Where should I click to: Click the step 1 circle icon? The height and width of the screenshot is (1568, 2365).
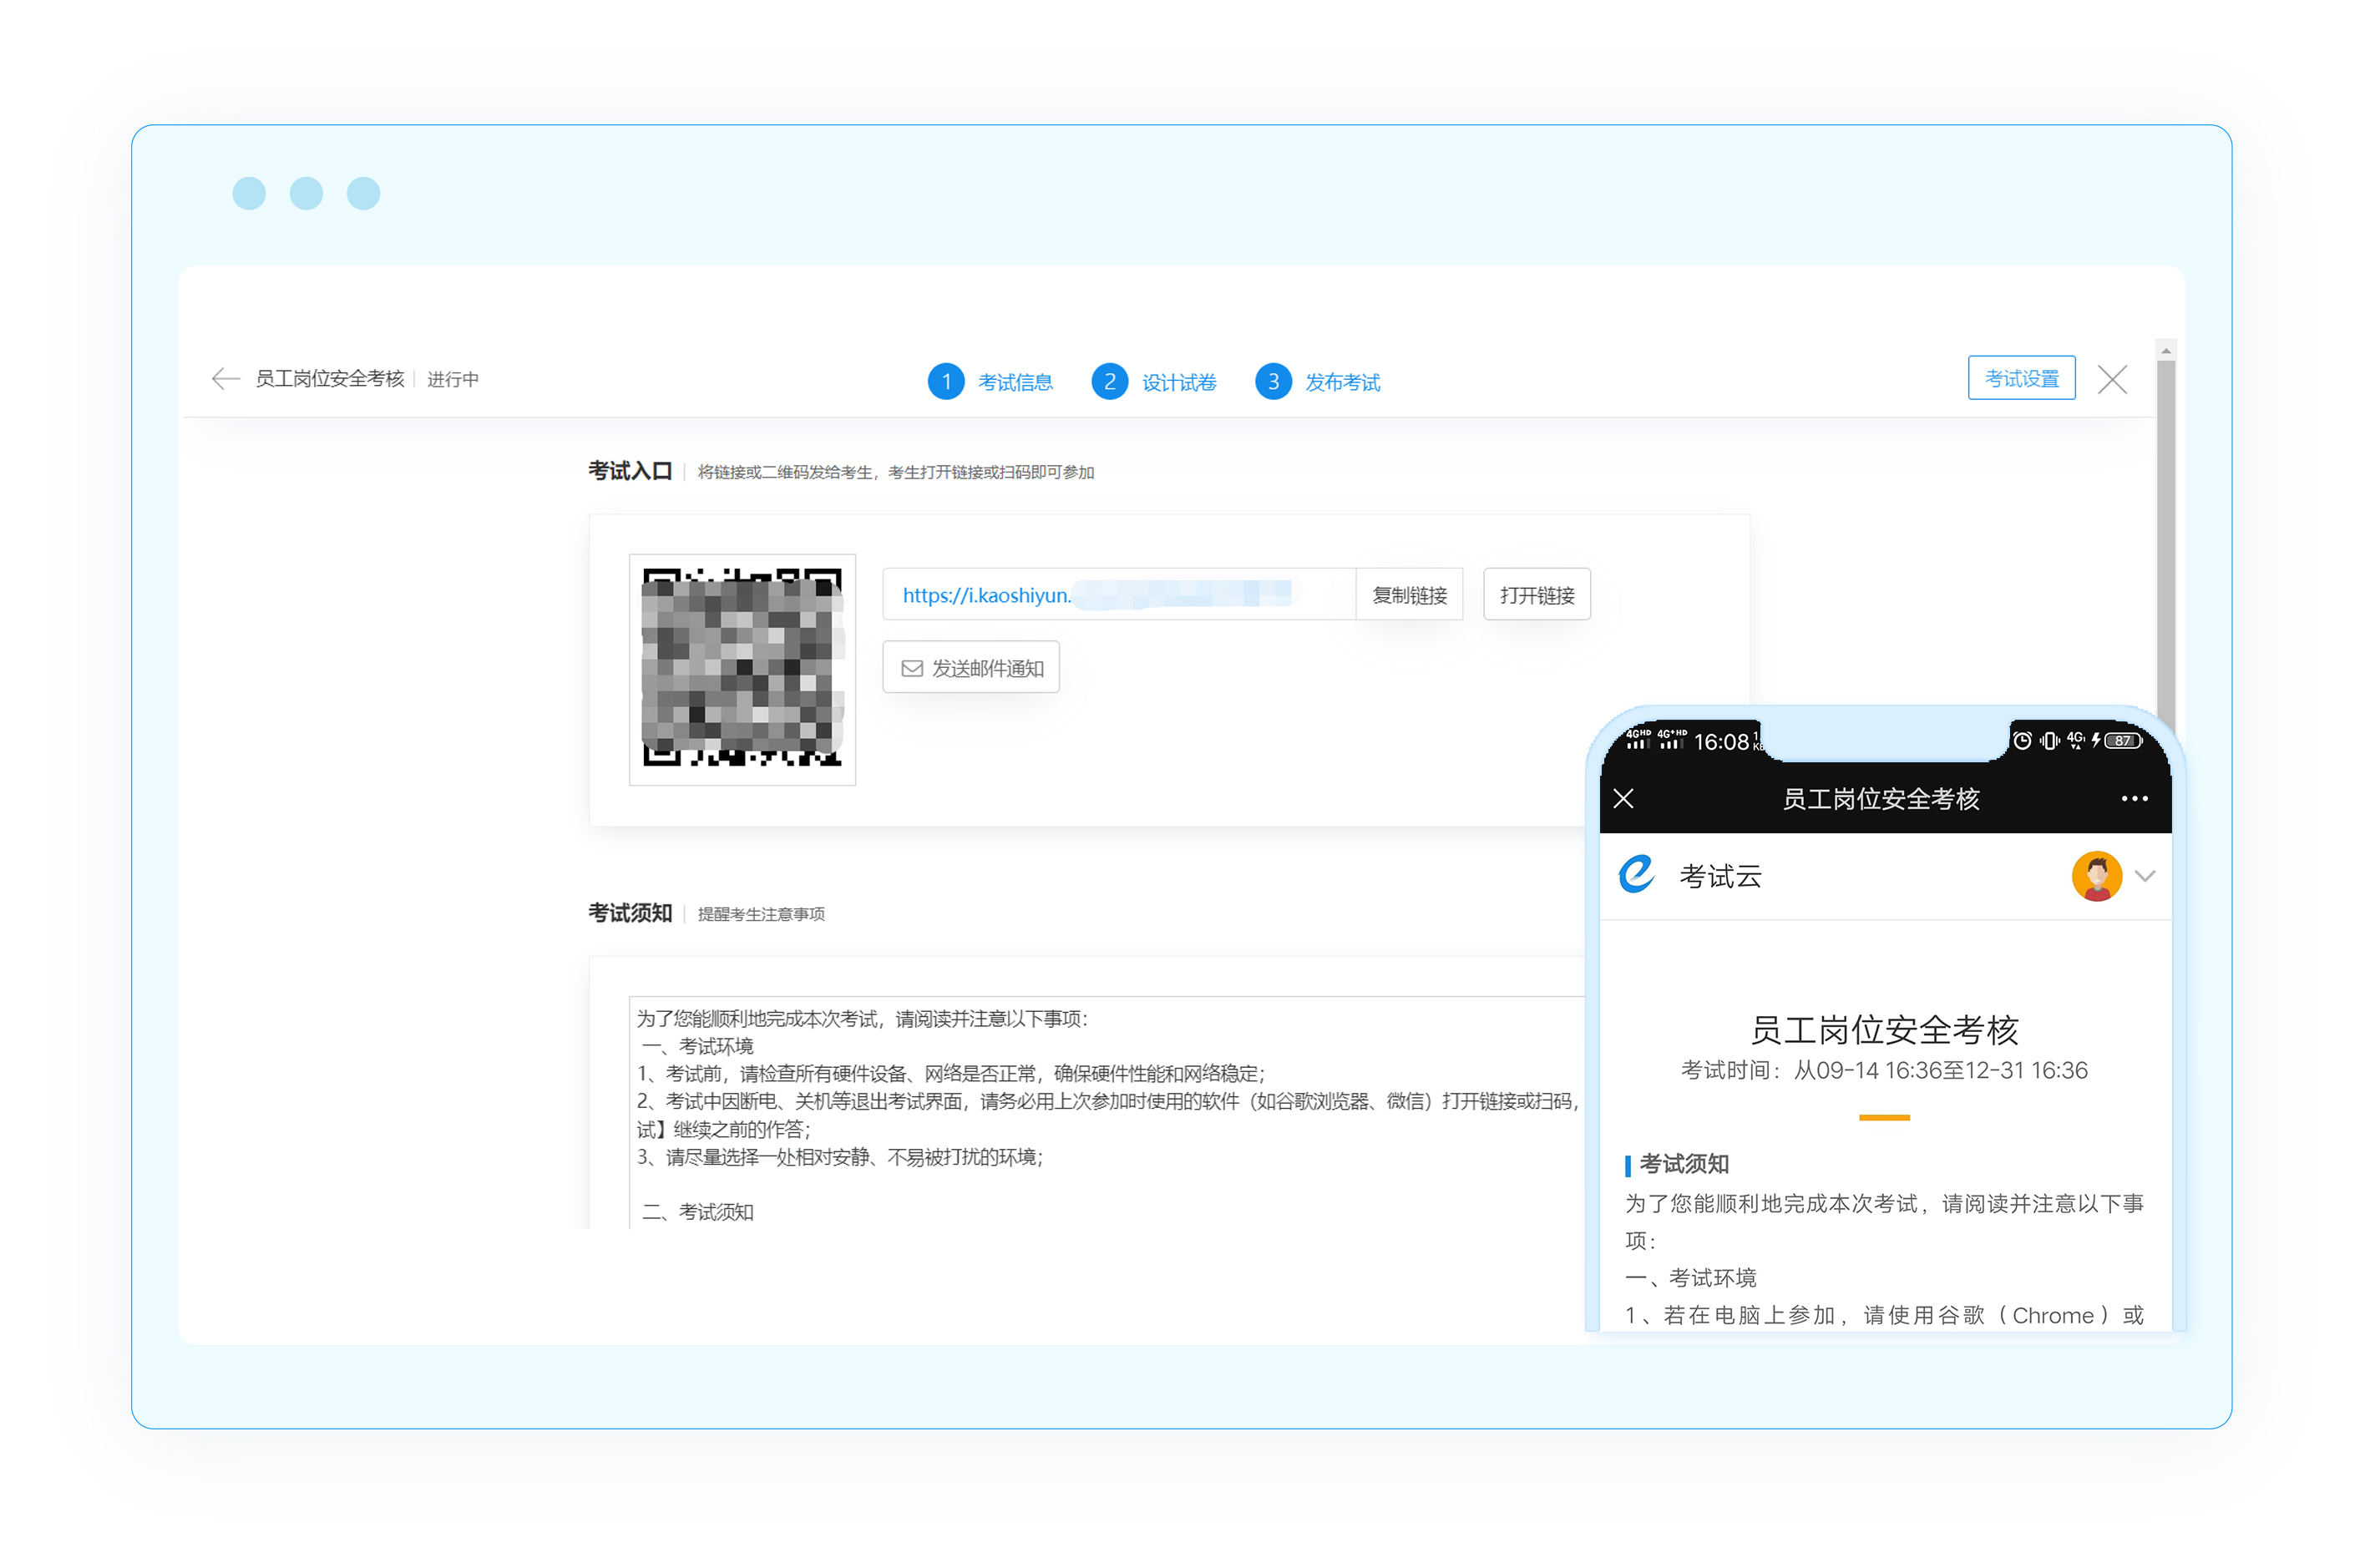point(945,382)
